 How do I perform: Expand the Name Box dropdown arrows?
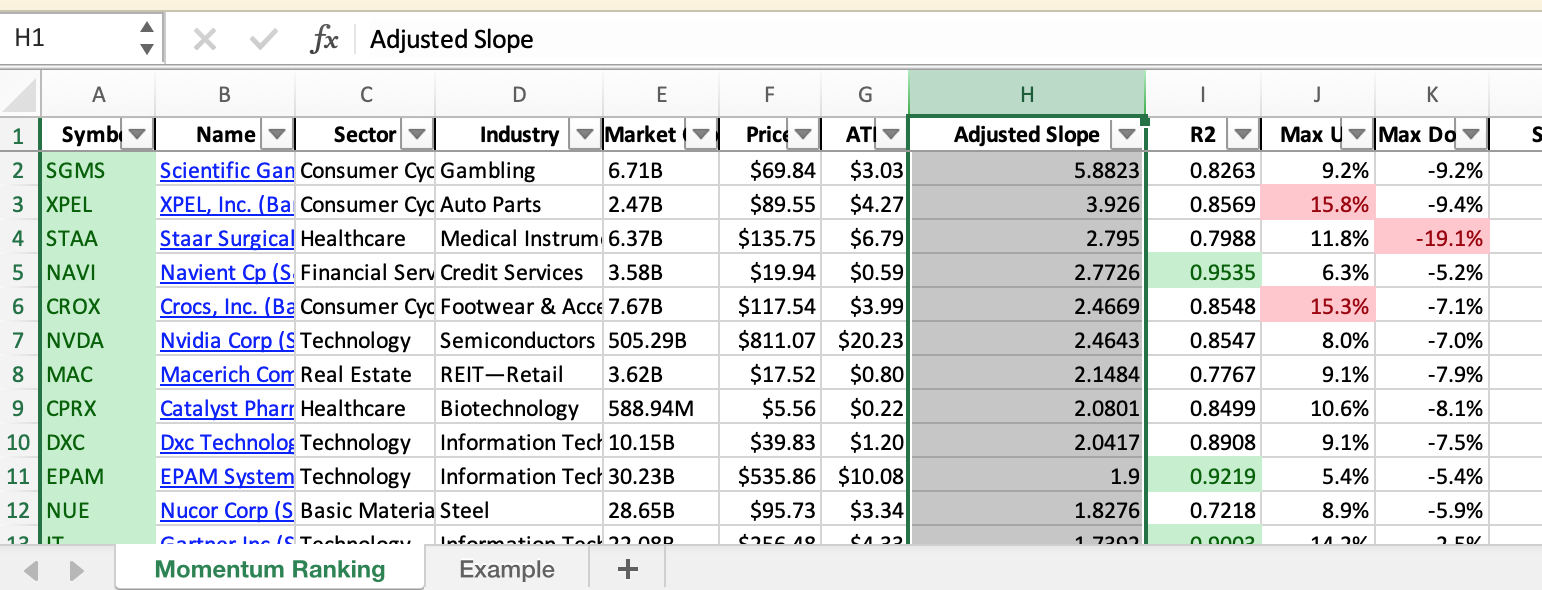point(147,38)
